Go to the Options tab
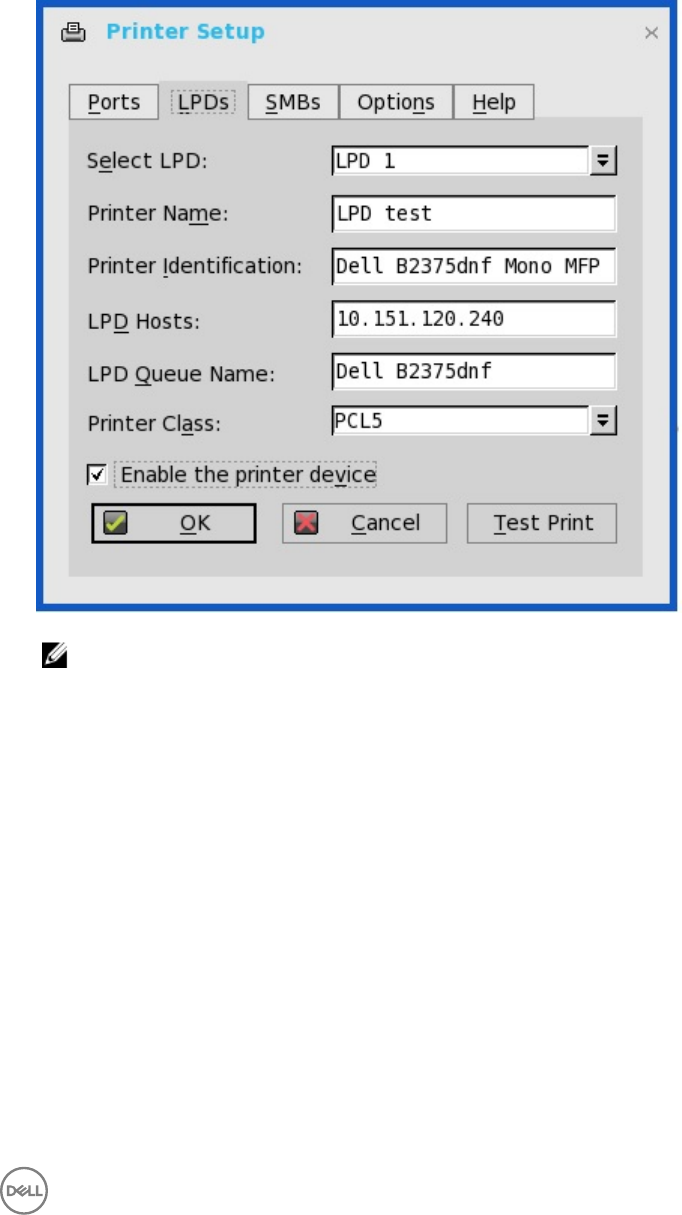Image resolution: width=682 pixels, height=1215 pixels. [x=396, y=102]
